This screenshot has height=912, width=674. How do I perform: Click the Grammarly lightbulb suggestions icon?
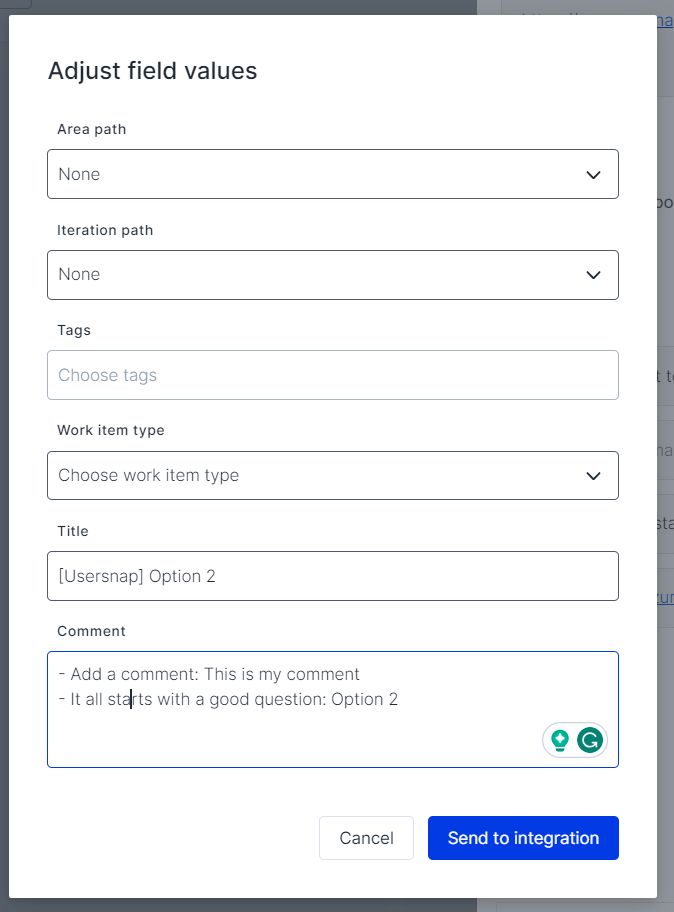(560, 740)
